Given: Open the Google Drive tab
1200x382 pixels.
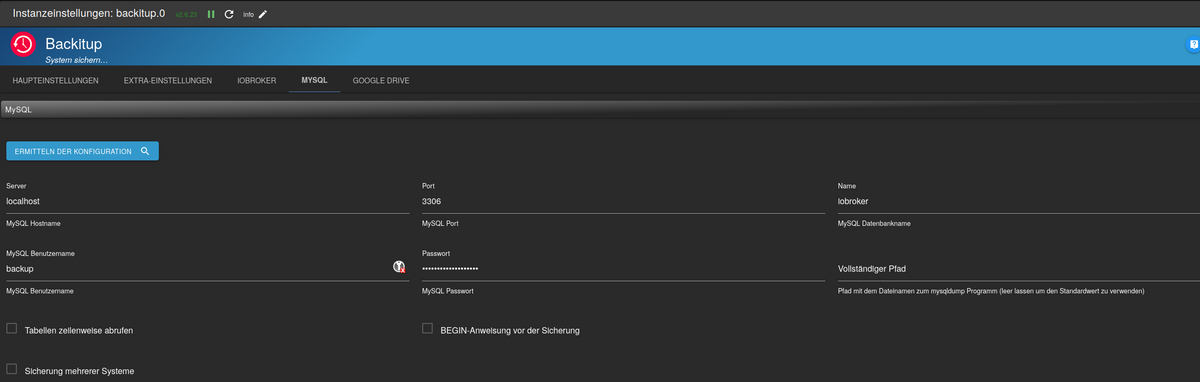Looking at the screenshot, I should tap(381, 80).
